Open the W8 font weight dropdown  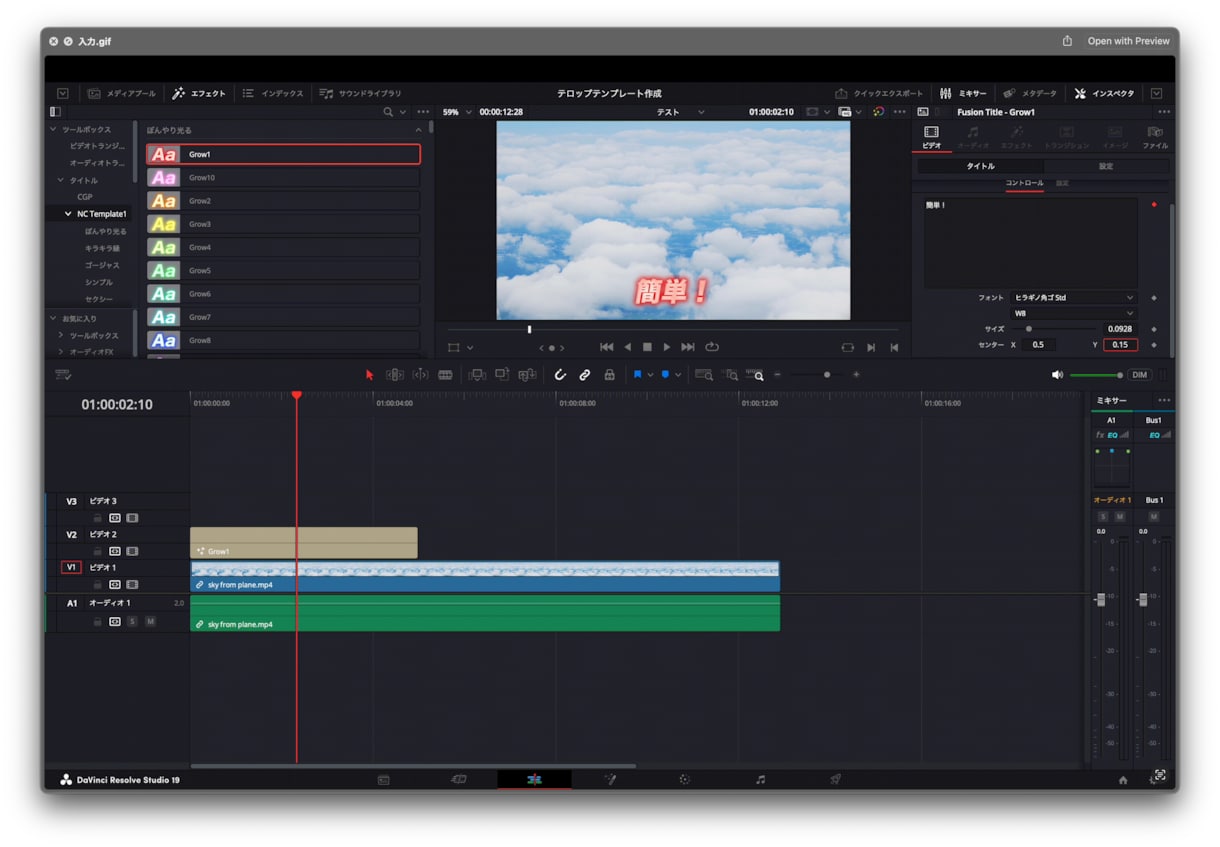click(1073, 313)
